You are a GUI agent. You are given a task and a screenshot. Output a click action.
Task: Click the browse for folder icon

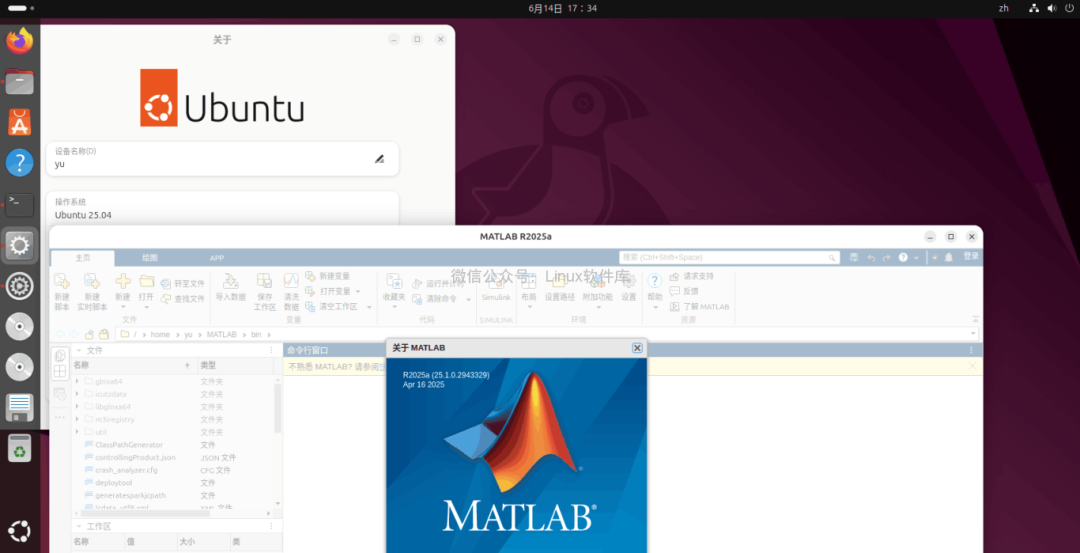click(103, 335)
